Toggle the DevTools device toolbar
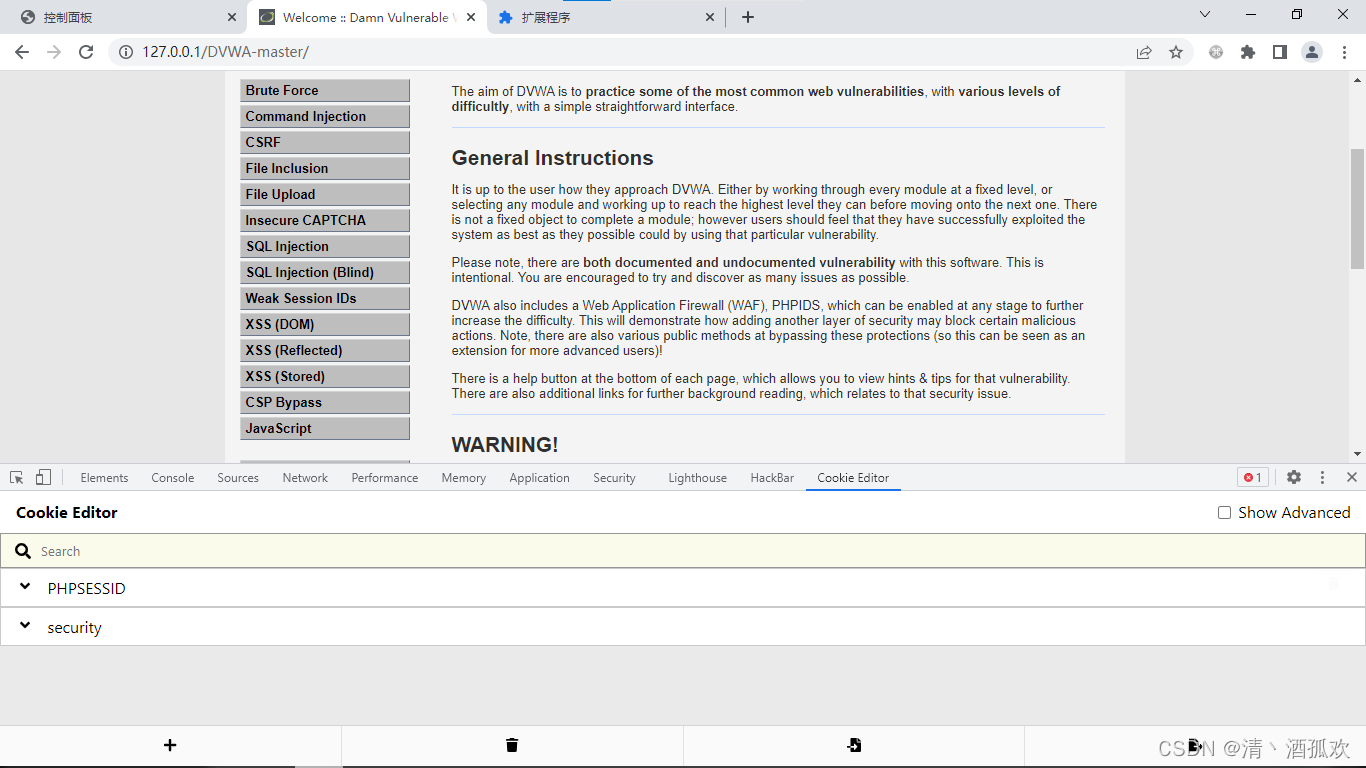Viewport: 1366px width, 768px height. (x=43, y=478)
